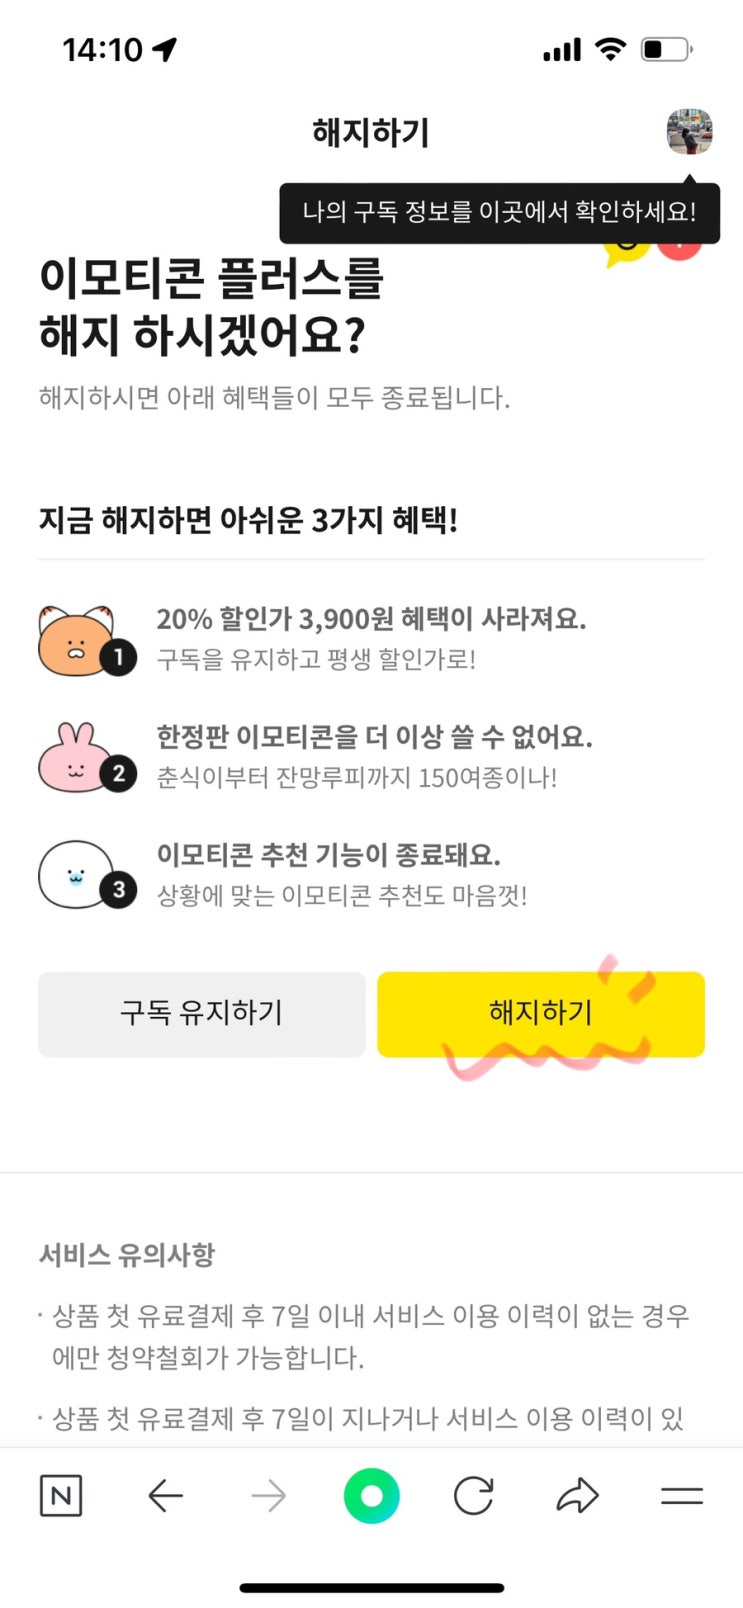Tap the 한정판 이모티콘 benefit line
Viewport: 743px width, 1608px height.
pyautogui.click(x=374, y=737)
